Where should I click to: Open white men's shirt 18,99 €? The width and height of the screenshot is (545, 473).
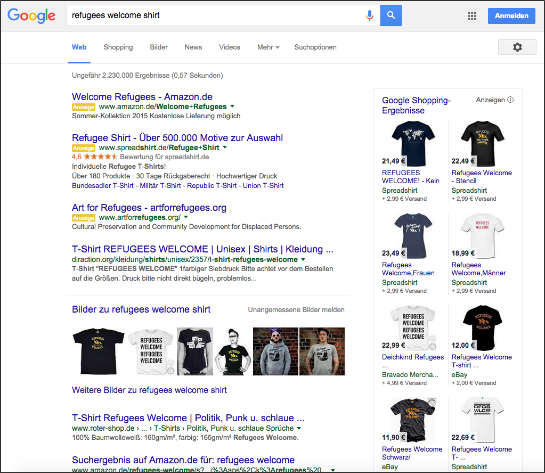click(482, 235)
